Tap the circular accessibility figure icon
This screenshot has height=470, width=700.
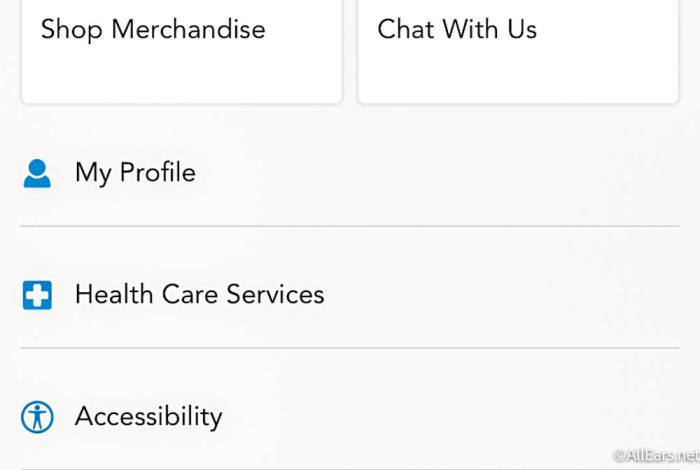tap(37, 417)
